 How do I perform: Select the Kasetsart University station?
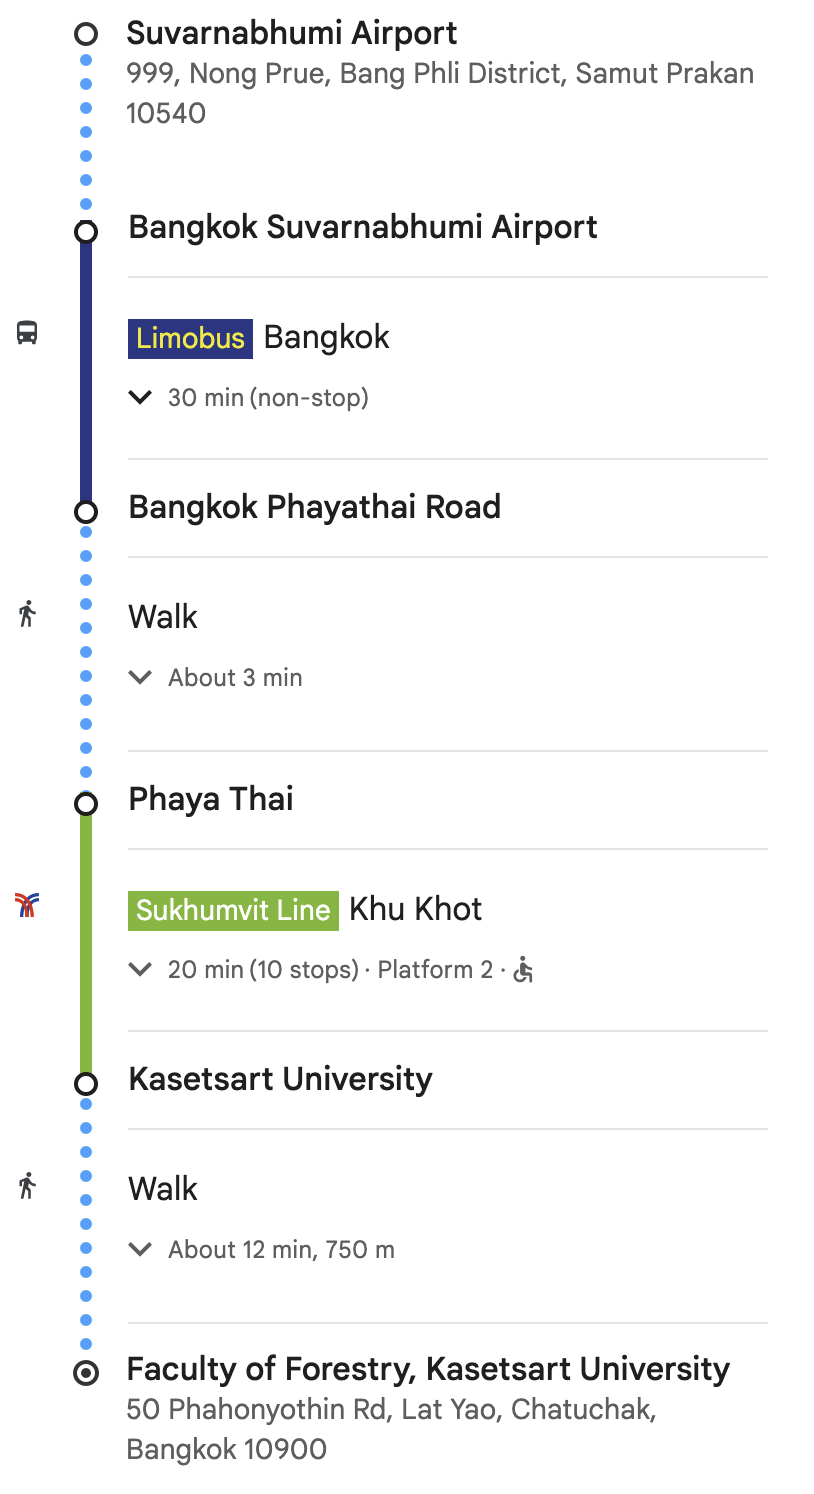[x=281, y=1079]
